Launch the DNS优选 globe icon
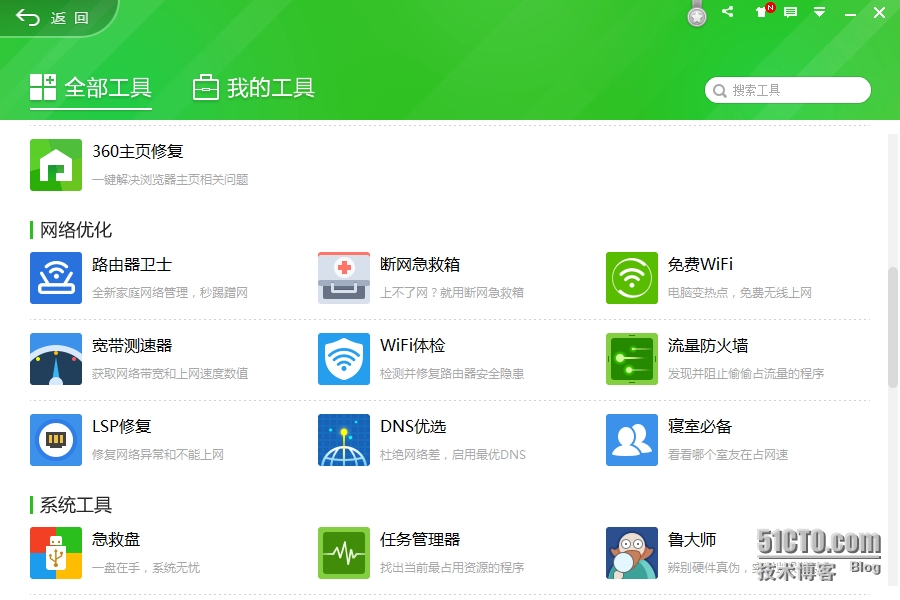Screen dimensions: 900x600 [344, 440]
